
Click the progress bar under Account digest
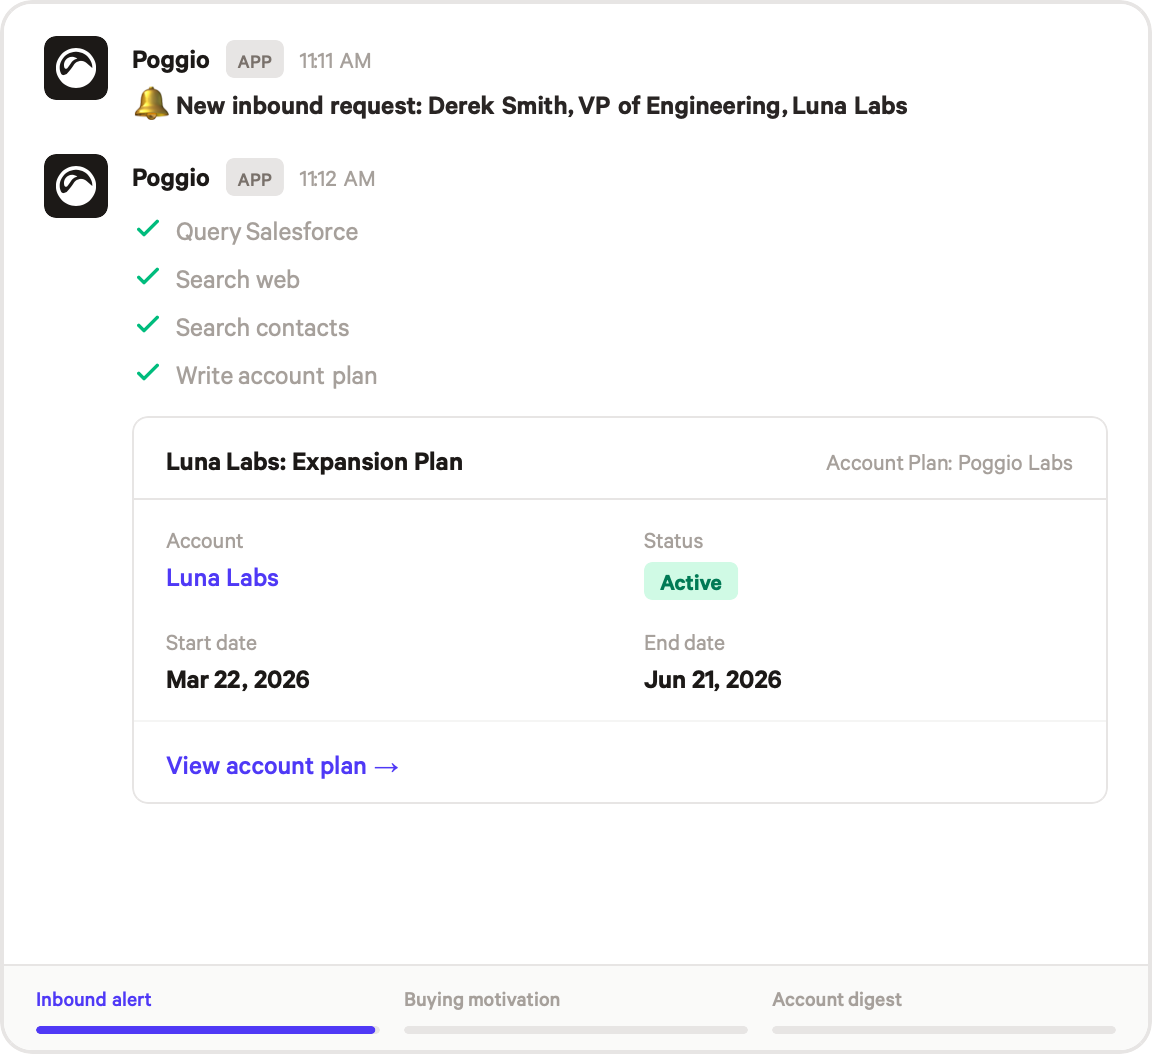click(943, 1029)
